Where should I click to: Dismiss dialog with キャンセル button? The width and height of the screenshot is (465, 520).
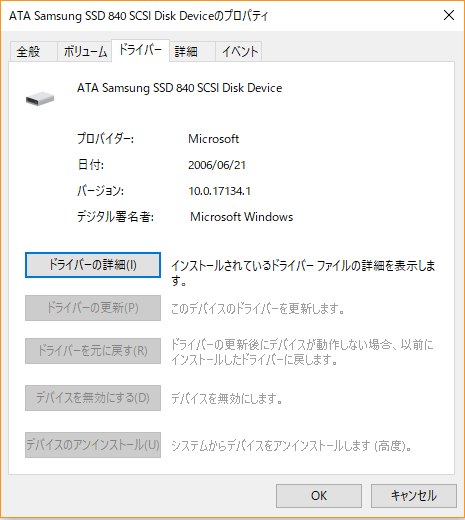click(x=414, y=496)
